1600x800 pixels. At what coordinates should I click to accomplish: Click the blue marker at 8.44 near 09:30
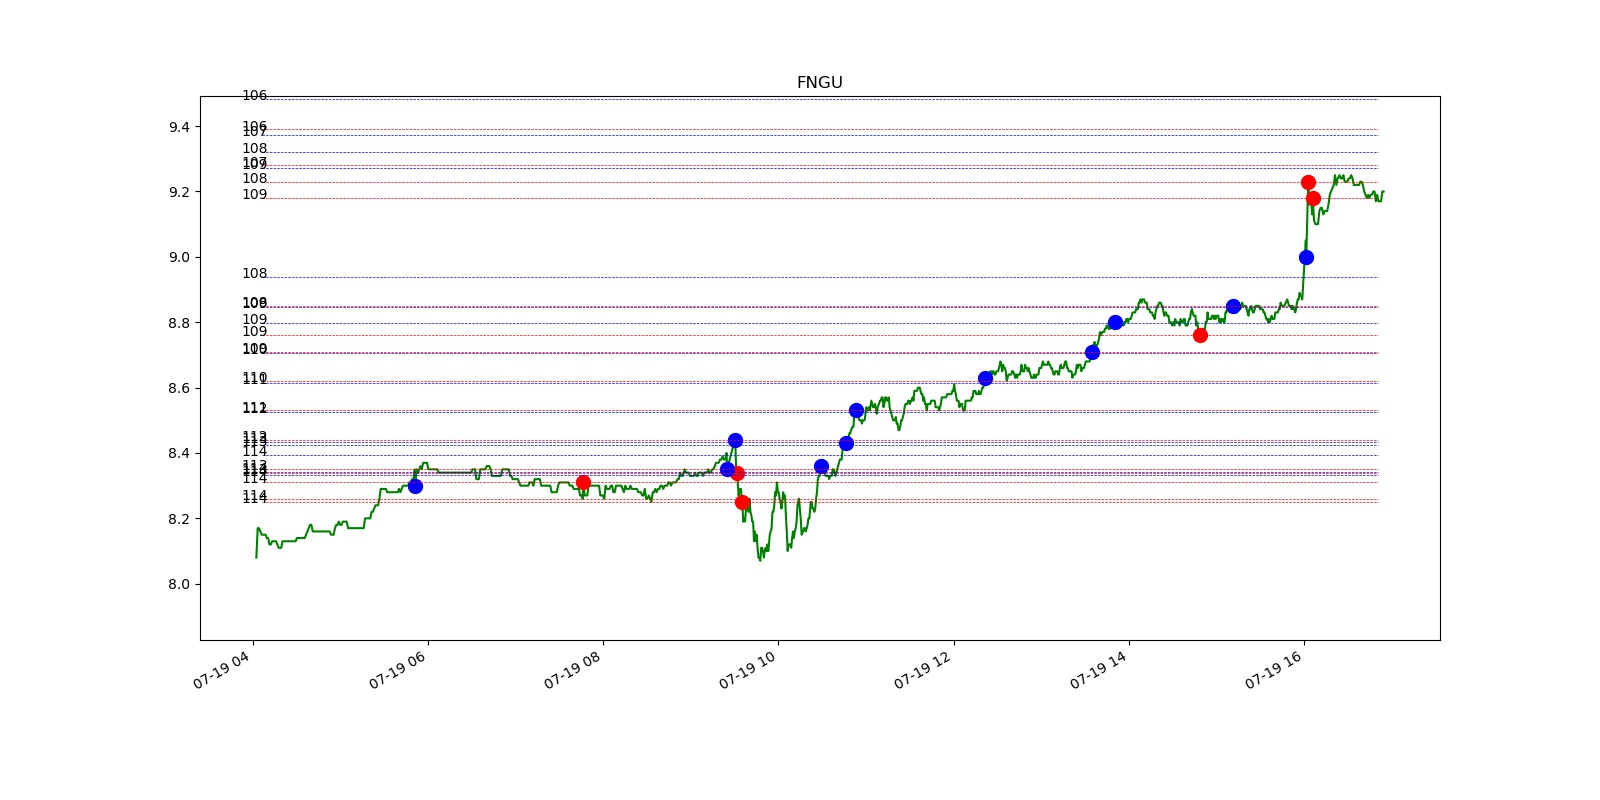pos(735,440)
